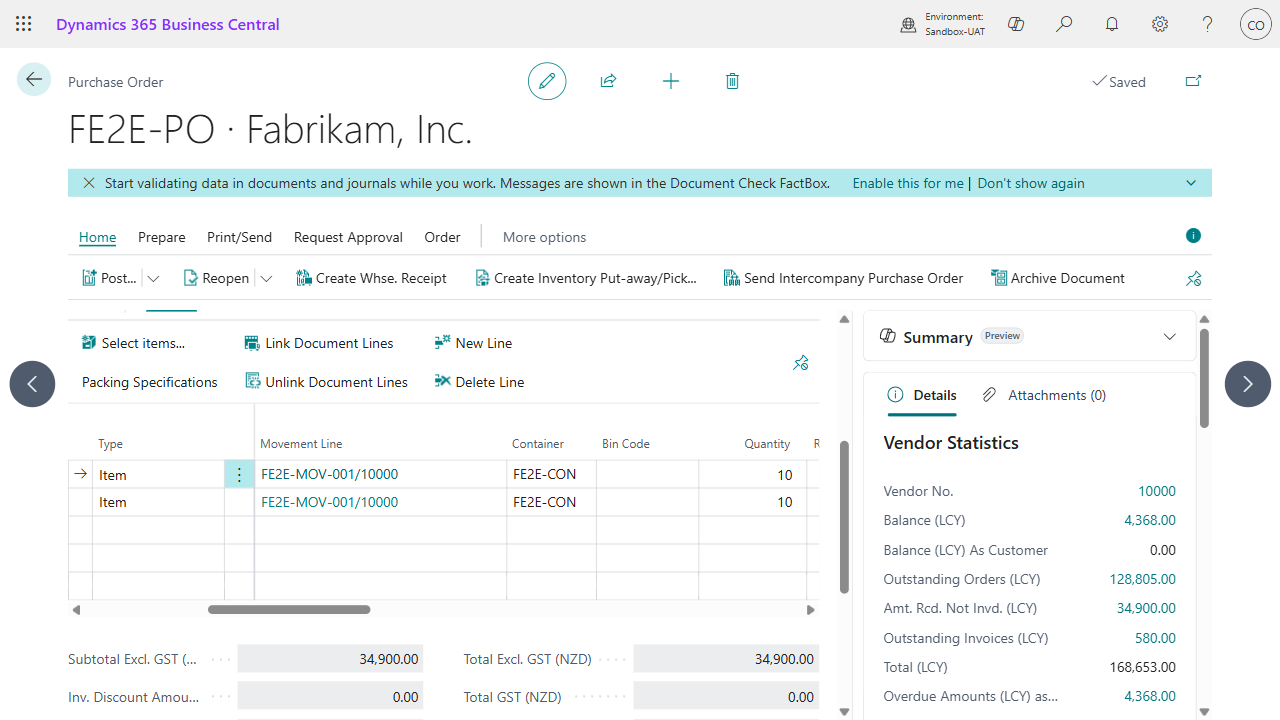The image size is (1280, 720).
Task: Go to previous record arrow
Action: click(x=32, y=383)
